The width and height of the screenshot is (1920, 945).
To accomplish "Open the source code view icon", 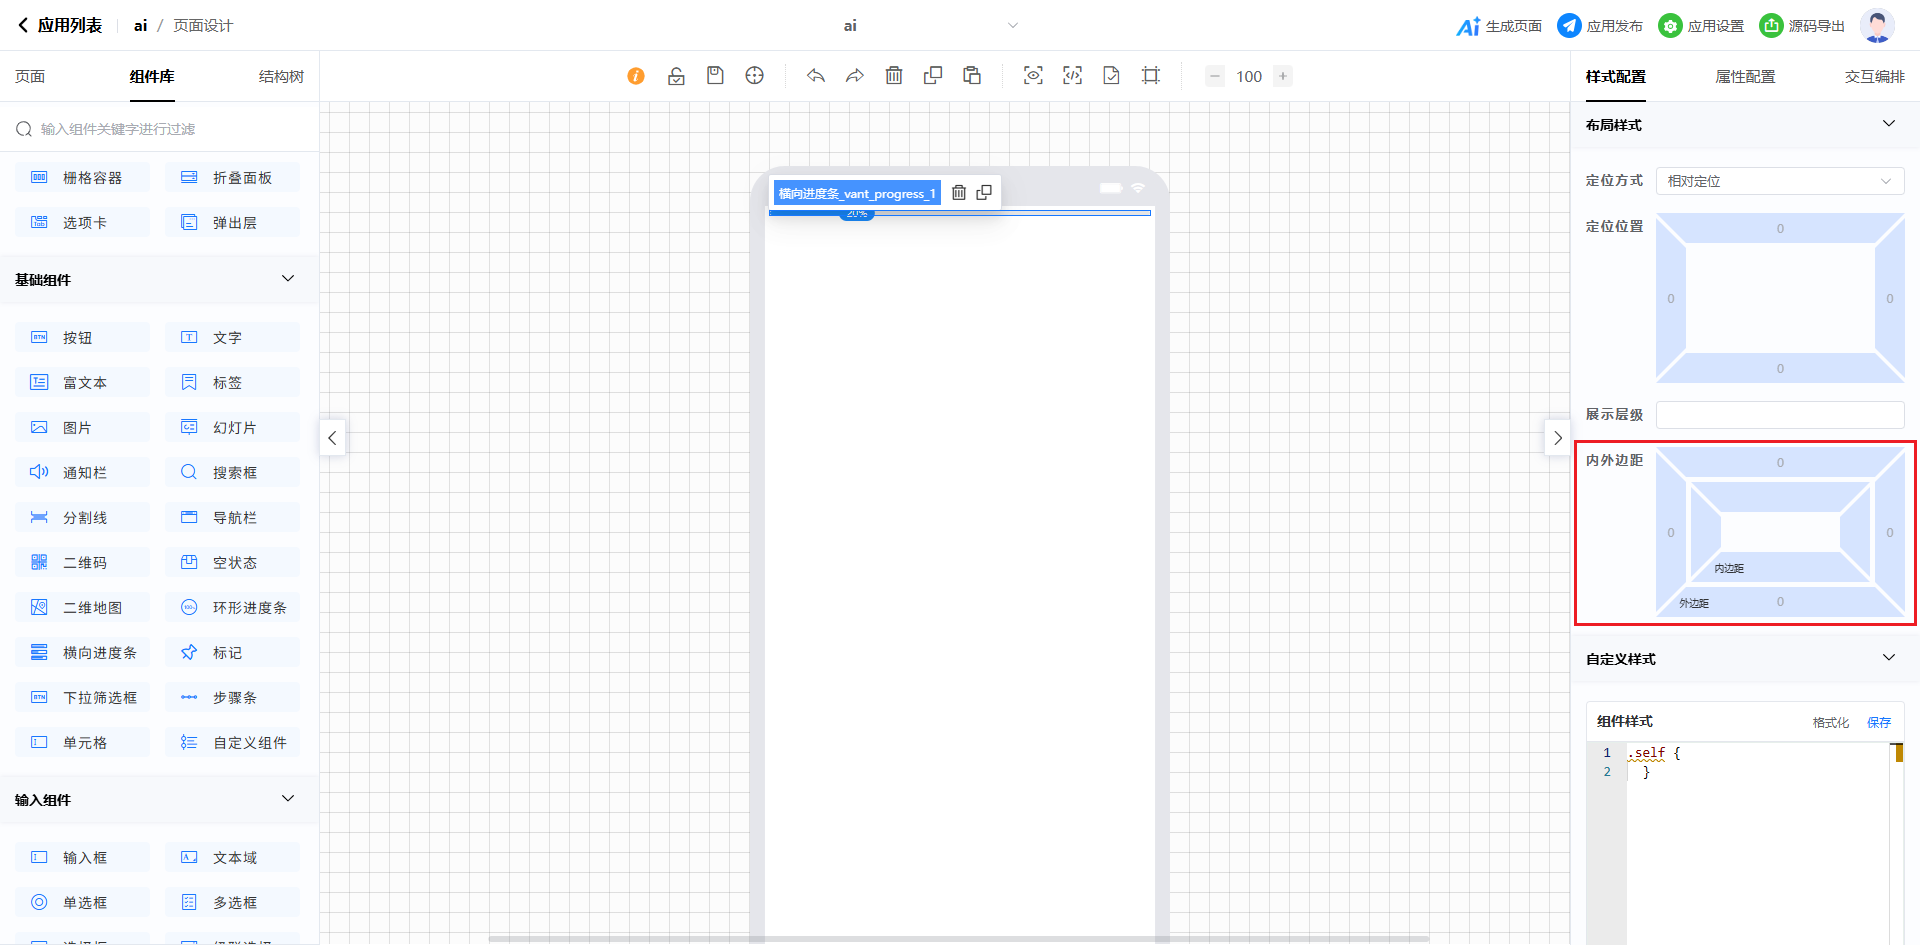I will coord(1072,76).
